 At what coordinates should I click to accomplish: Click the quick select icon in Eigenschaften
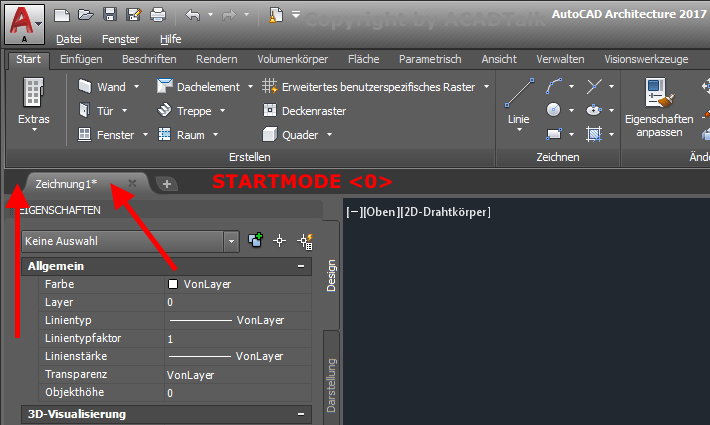pyautogui.click(x=305, y=241)
